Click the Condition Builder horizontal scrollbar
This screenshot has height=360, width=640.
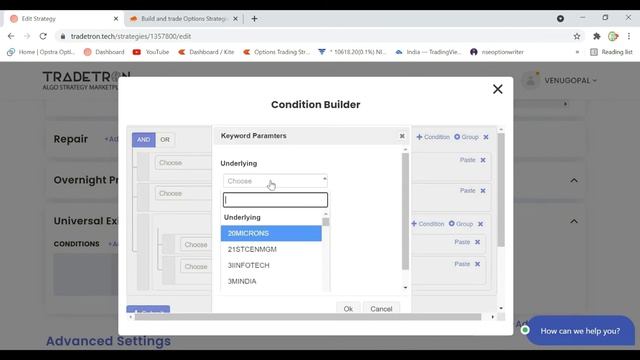[308, 317]
